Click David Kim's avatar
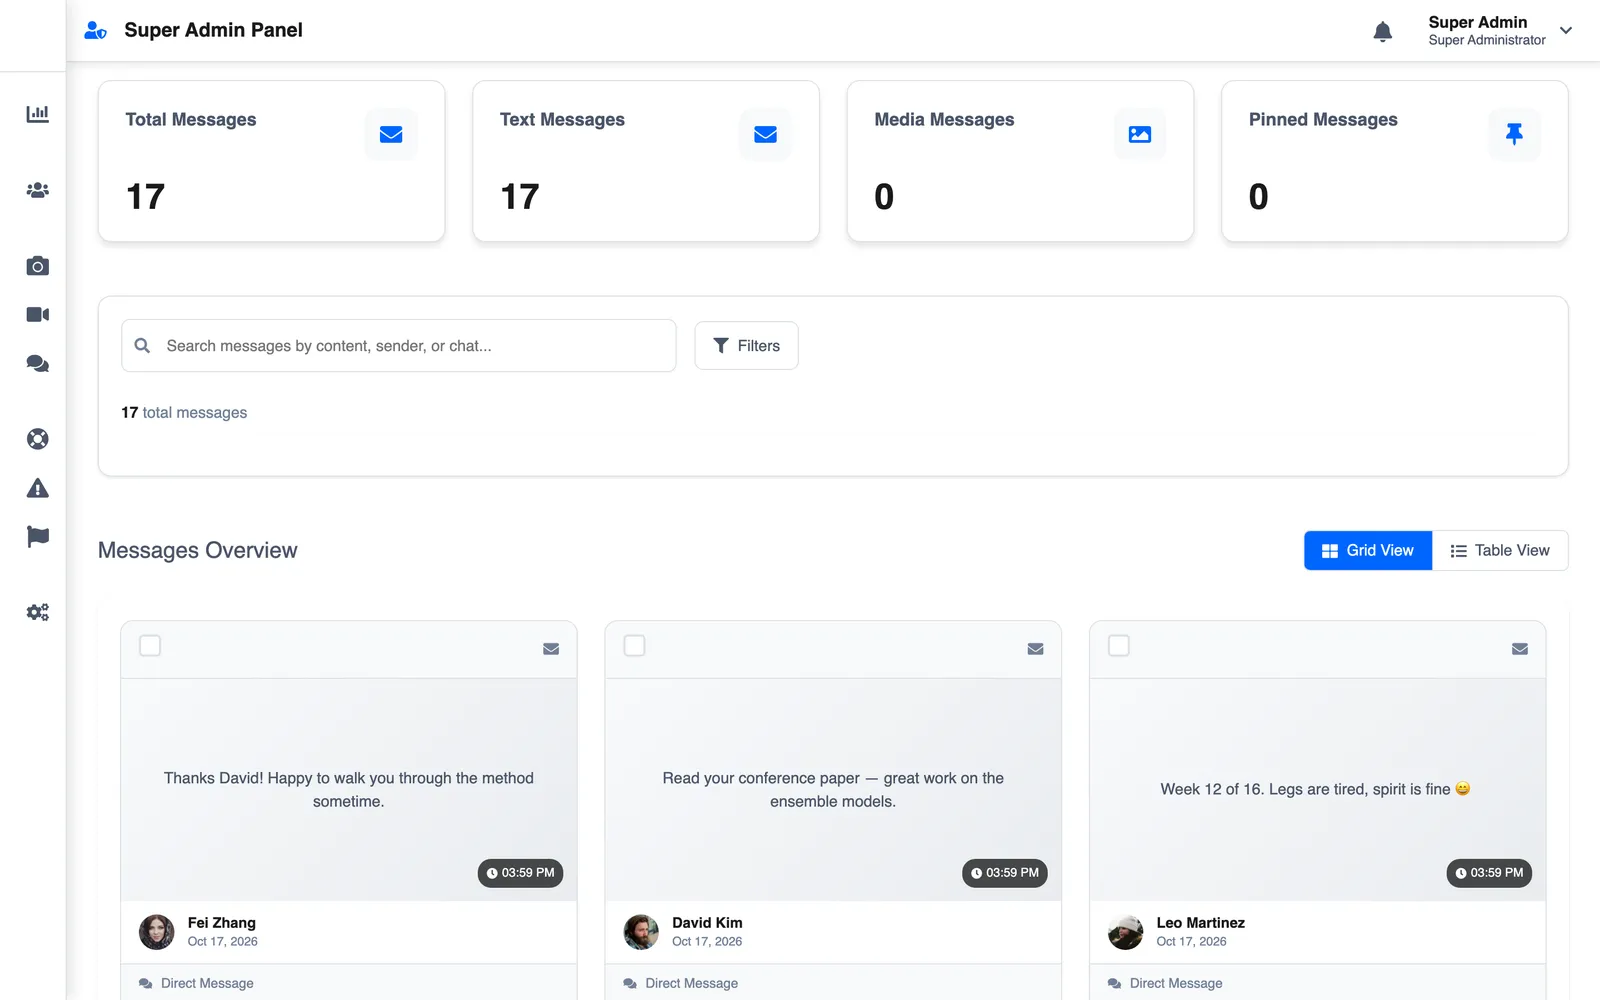Image resolution: width=1600 pixels, height=1000 pixels. 641,932
